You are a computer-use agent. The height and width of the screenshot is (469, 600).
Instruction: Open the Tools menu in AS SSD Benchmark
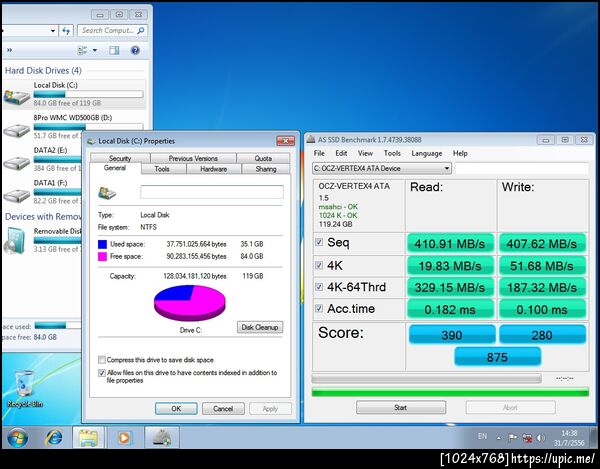[392, 153]
